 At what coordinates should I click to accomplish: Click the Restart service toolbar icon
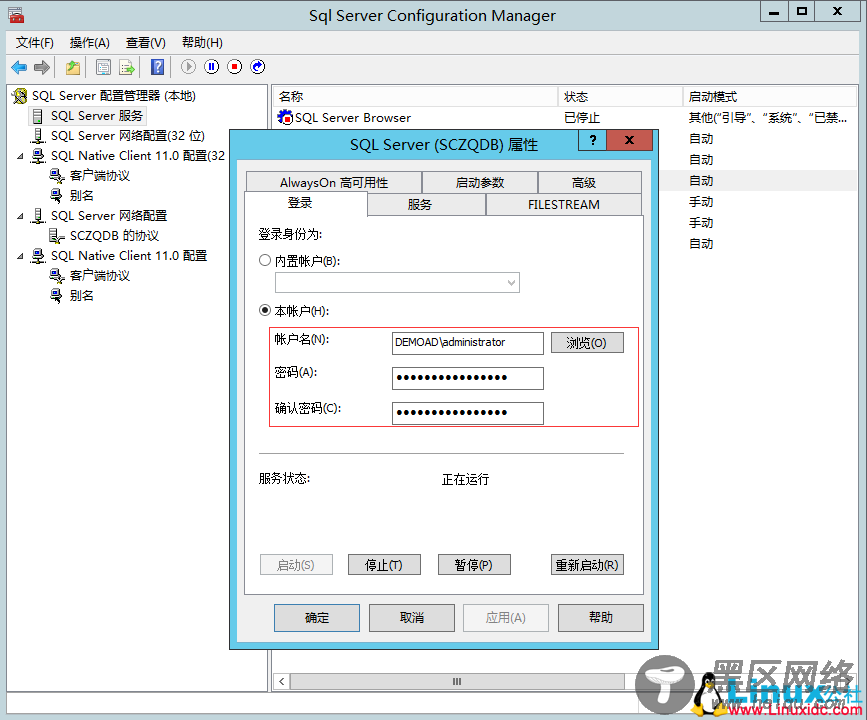[258, 67]
